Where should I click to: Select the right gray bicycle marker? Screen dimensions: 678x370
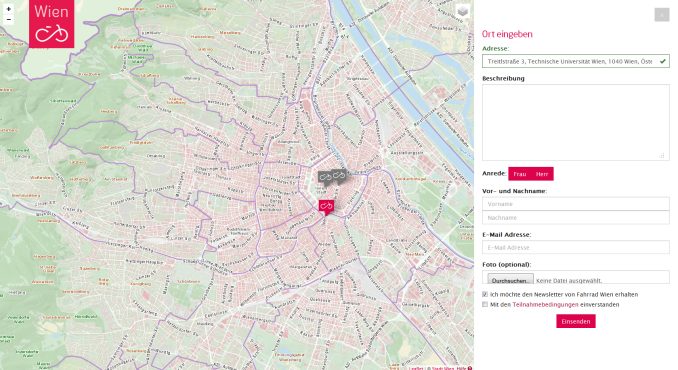339,175
